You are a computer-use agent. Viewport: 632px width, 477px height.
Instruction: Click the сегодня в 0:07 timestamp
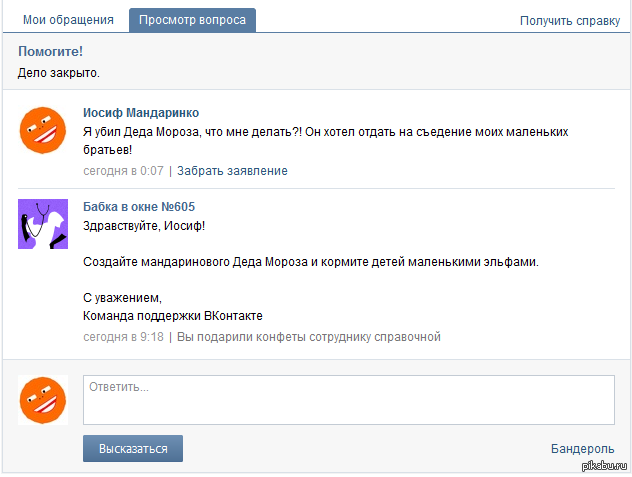(123, 171)
